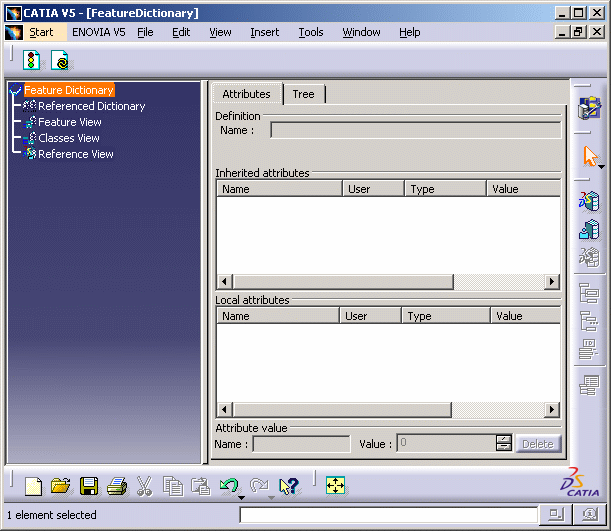Undo with the green arrow icon
Image resolution: width=611 pixels, height=531 pixels.
click(229, 485)
